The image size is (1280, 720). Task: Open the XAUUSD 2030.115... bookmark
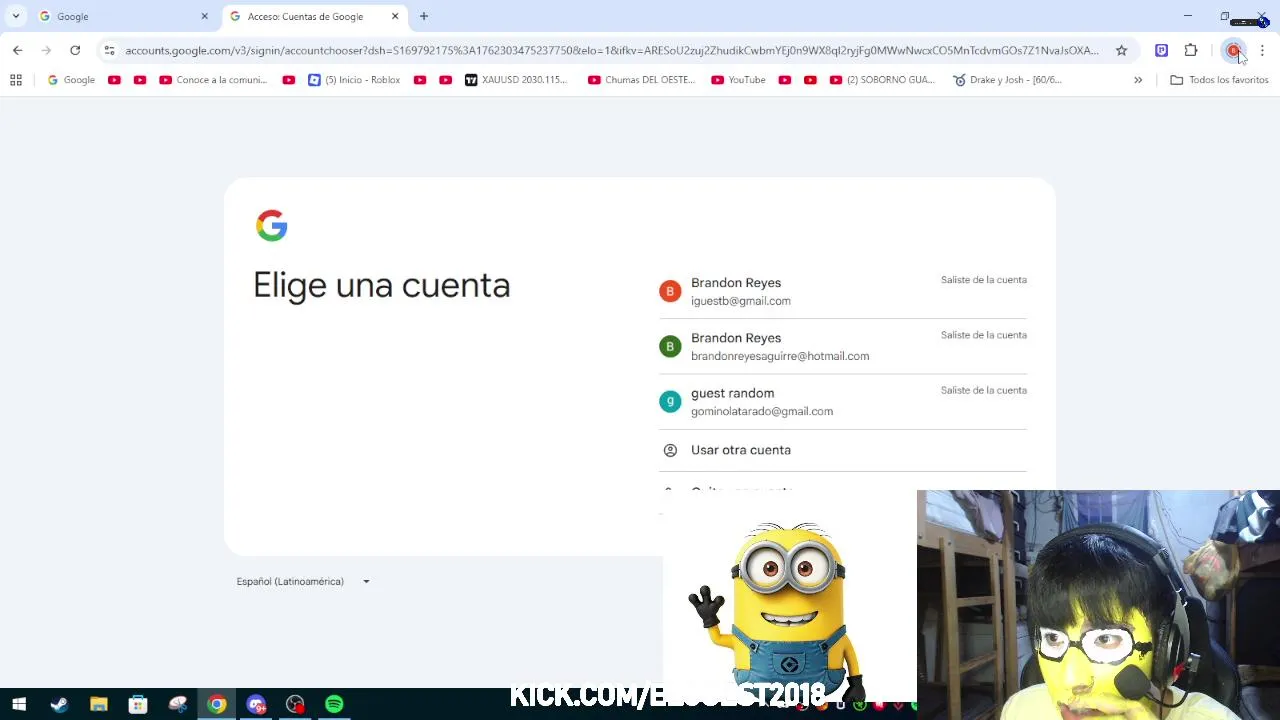(x=516, y=80)
